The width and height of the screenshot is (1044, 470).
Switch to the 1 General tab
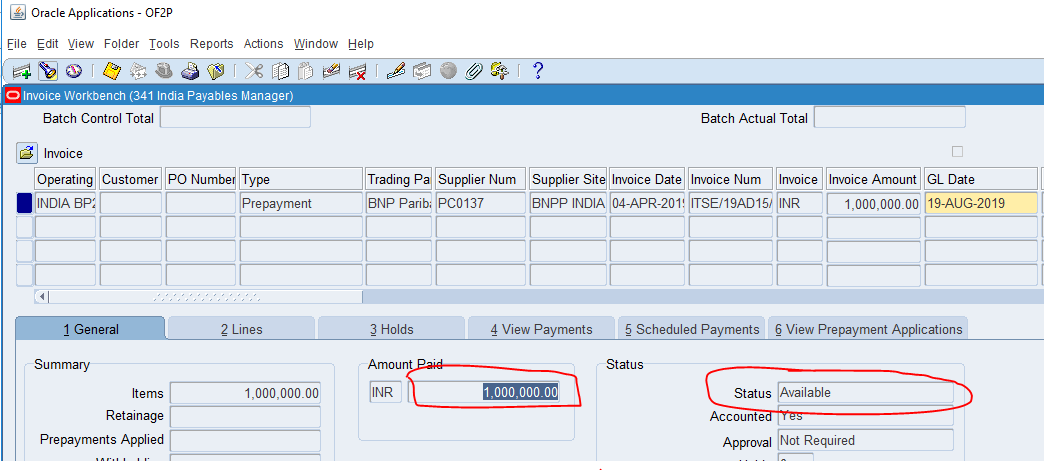click(90, 329)
